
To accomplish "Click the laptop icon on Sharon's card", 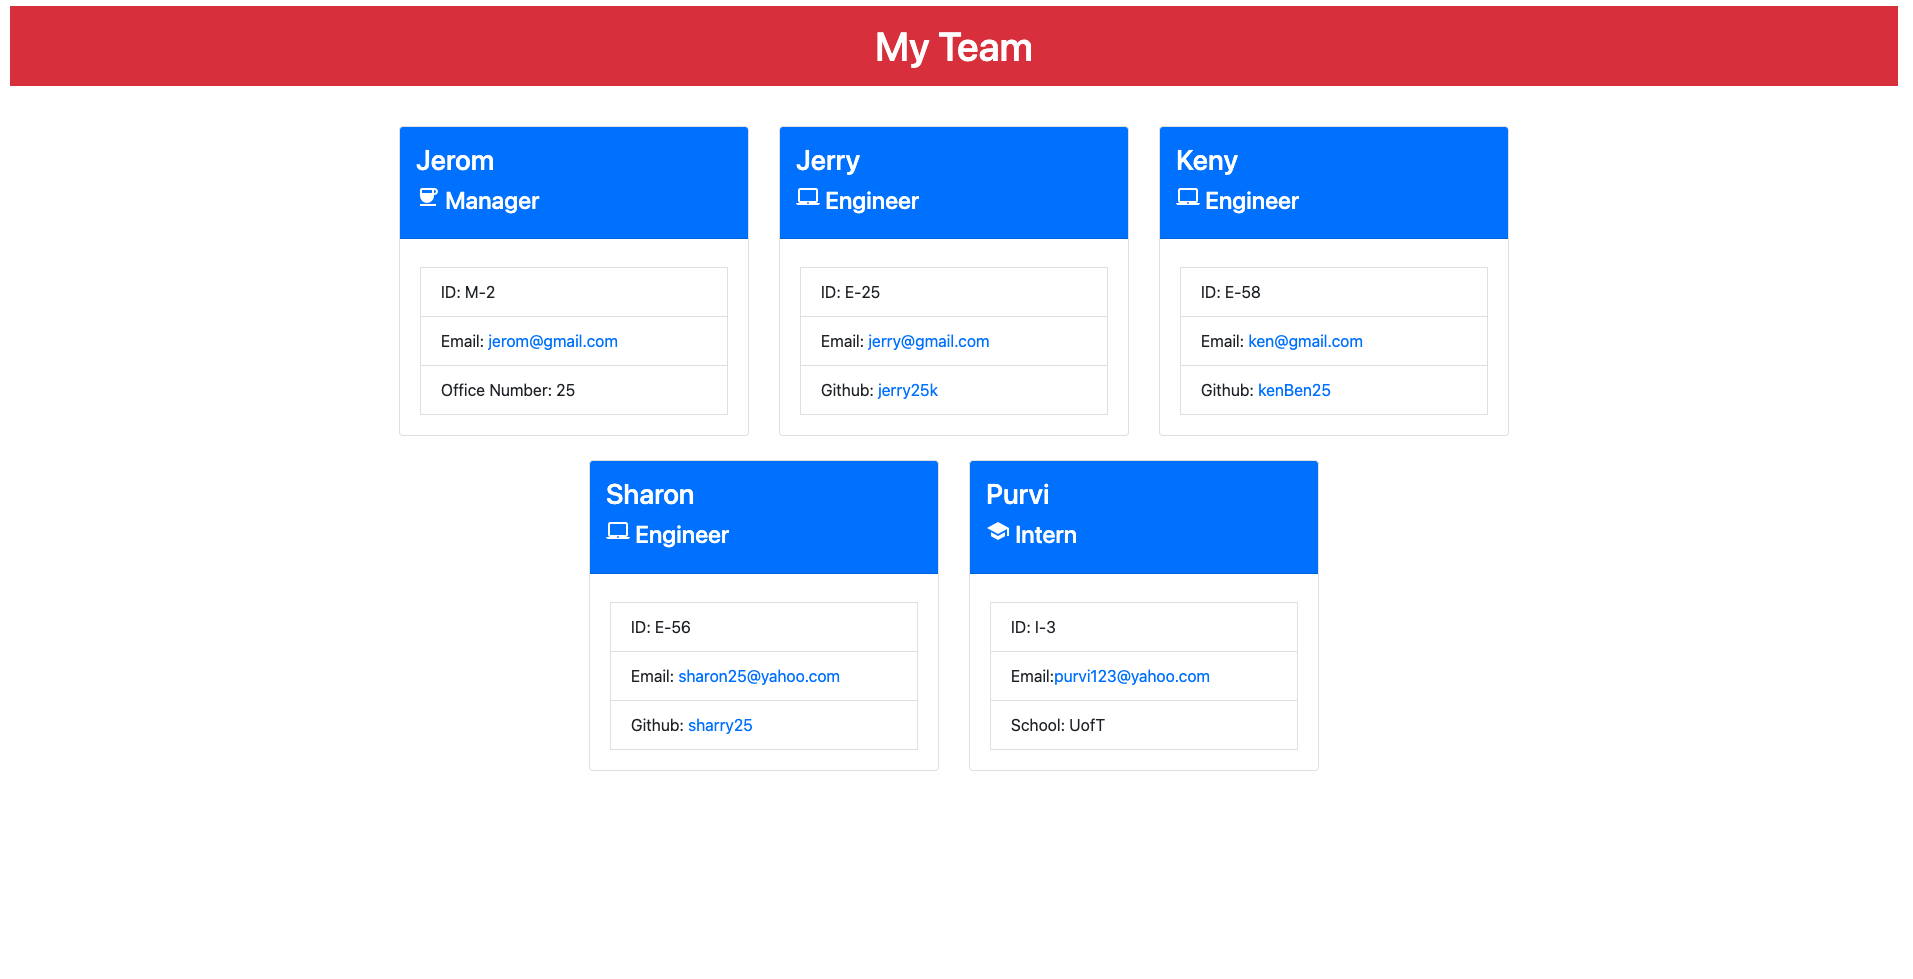I will (616, 532).
